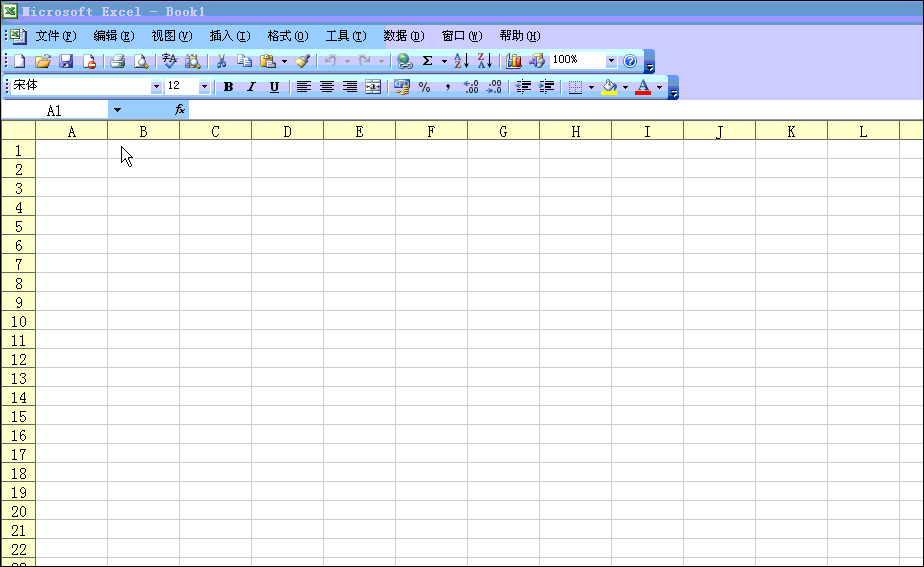Screen dimensions: 924x567
Task: Open the 窗口(W) menu
Action: point(462,36)
